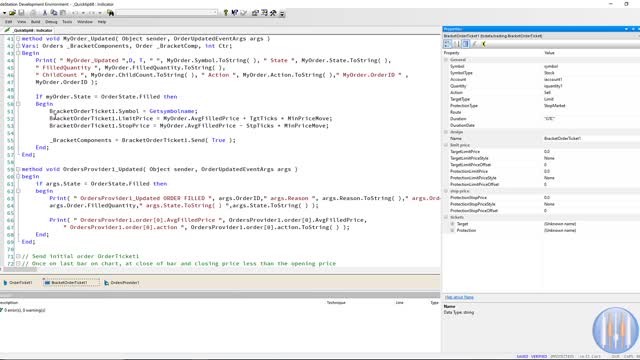Screen dimensions: 640x360
Task: Click the Alphabetical sort icon in Properties
Action: [457, 44]
